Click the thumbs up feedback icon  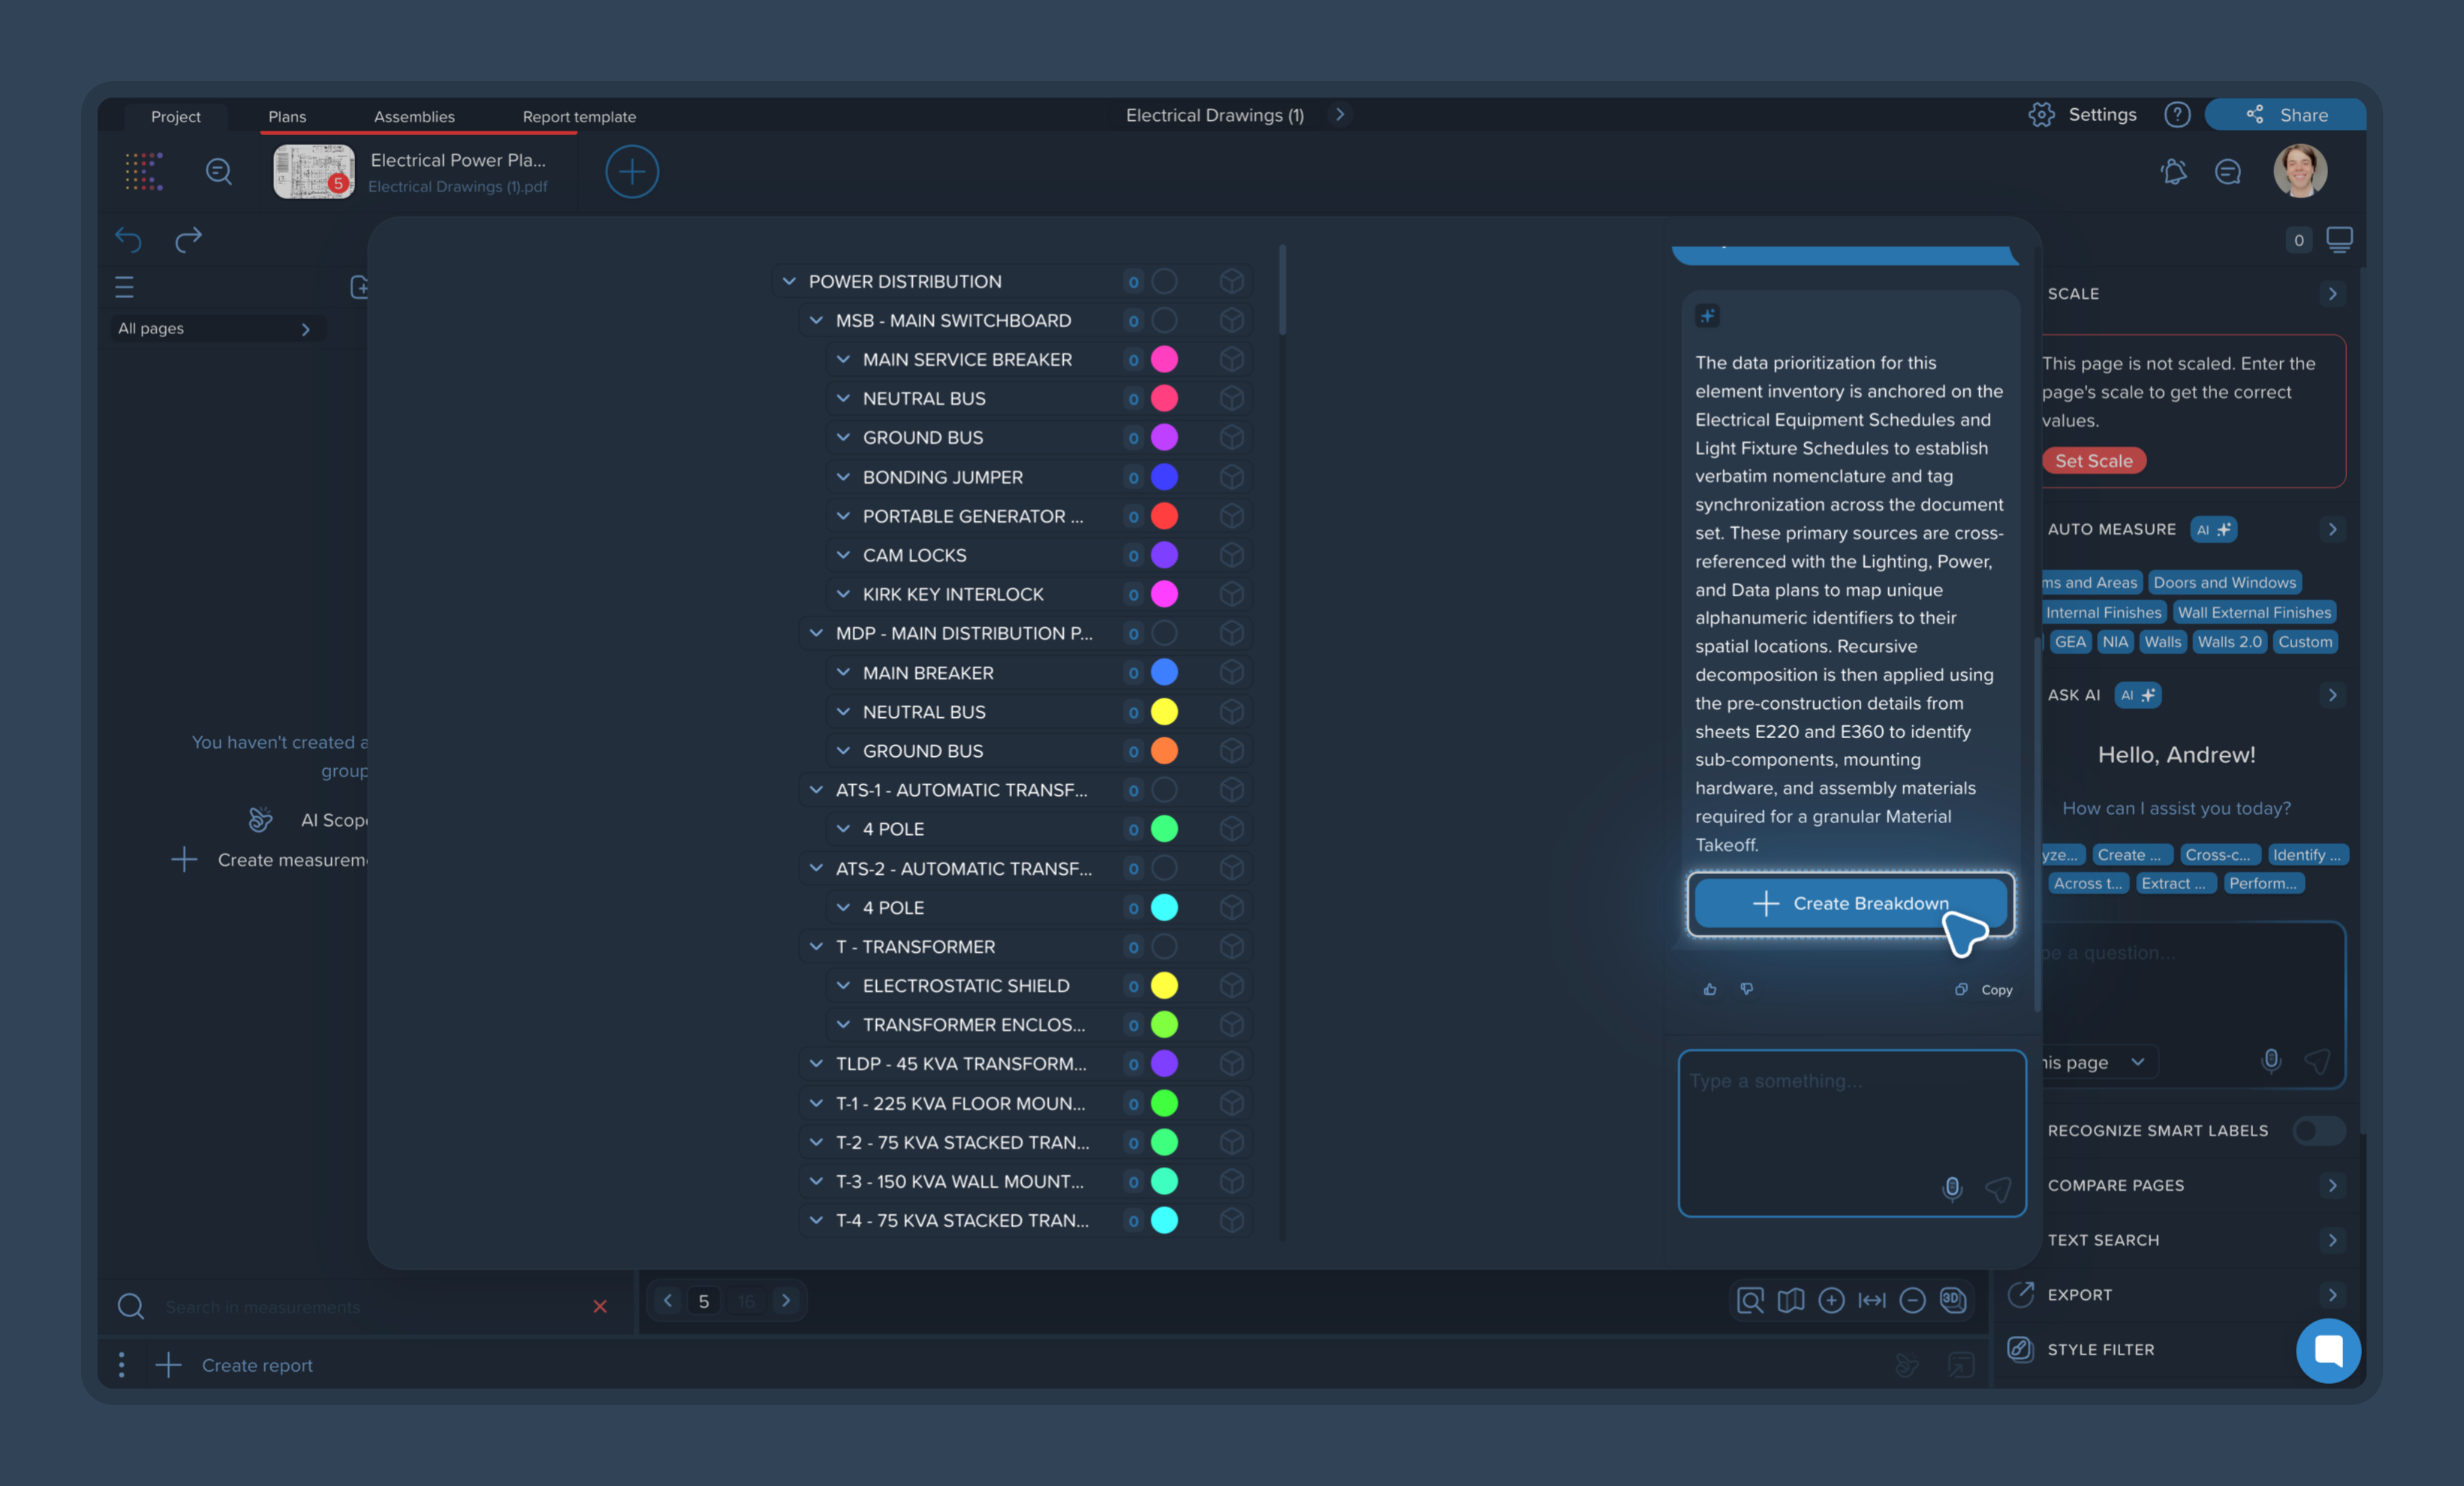(1710, 989)
